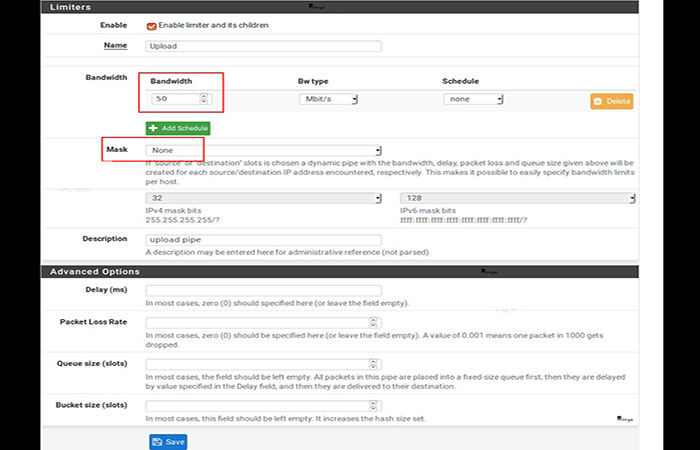Click the Bandwidth spinner arrows
The image size is (700, 450).
[x=204, y=99]
